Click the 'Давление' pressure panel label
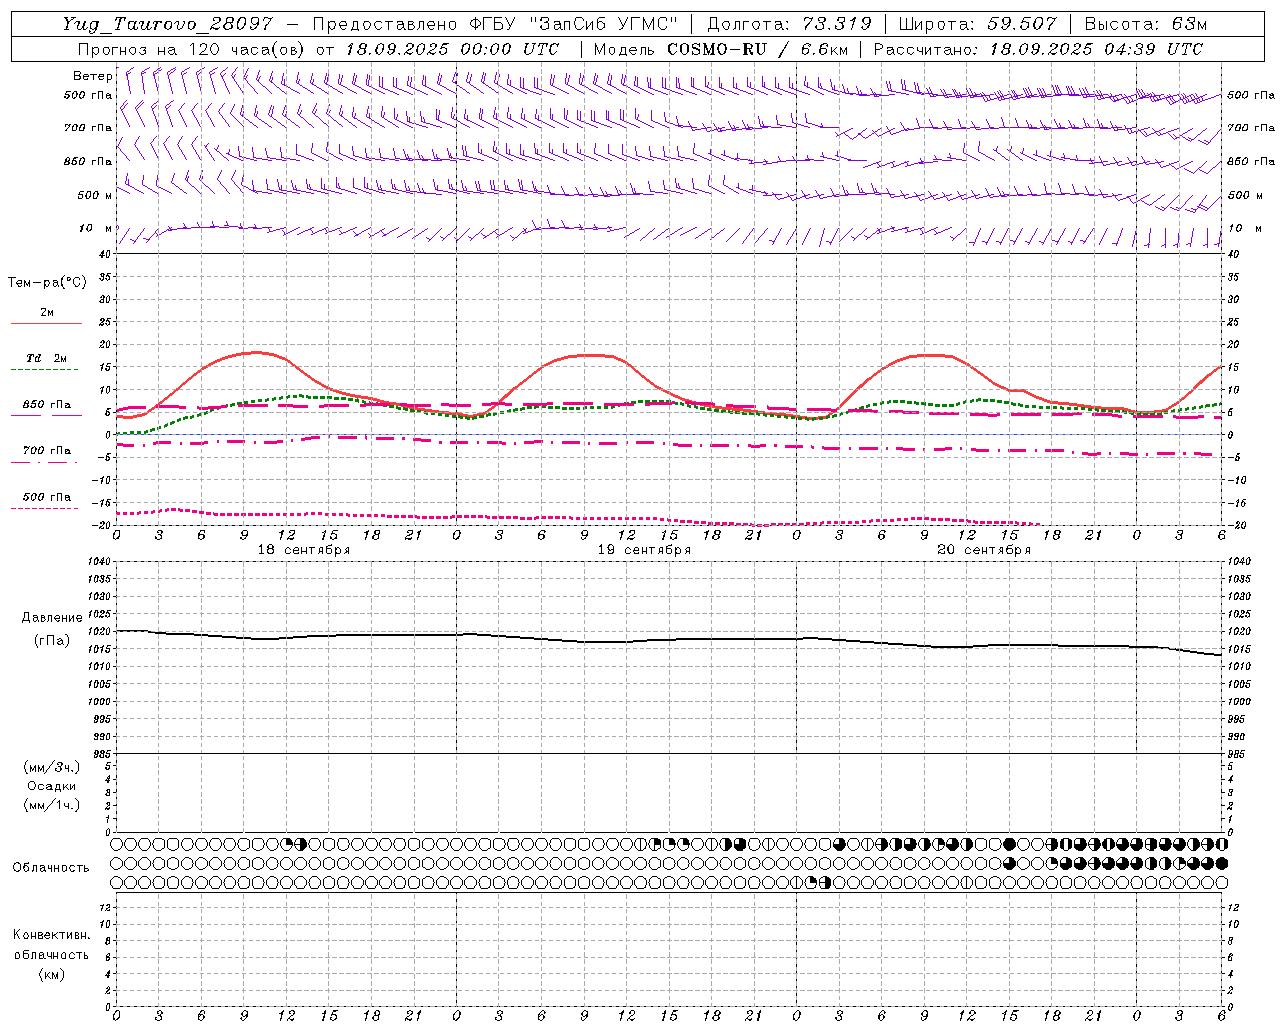 52,618
